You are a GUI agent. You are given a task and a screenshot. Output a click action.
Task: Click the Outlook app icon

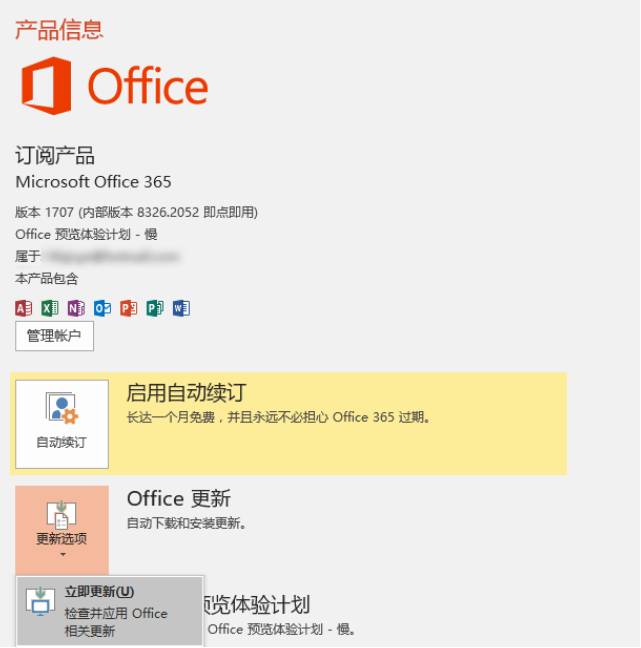coord(102,308)
